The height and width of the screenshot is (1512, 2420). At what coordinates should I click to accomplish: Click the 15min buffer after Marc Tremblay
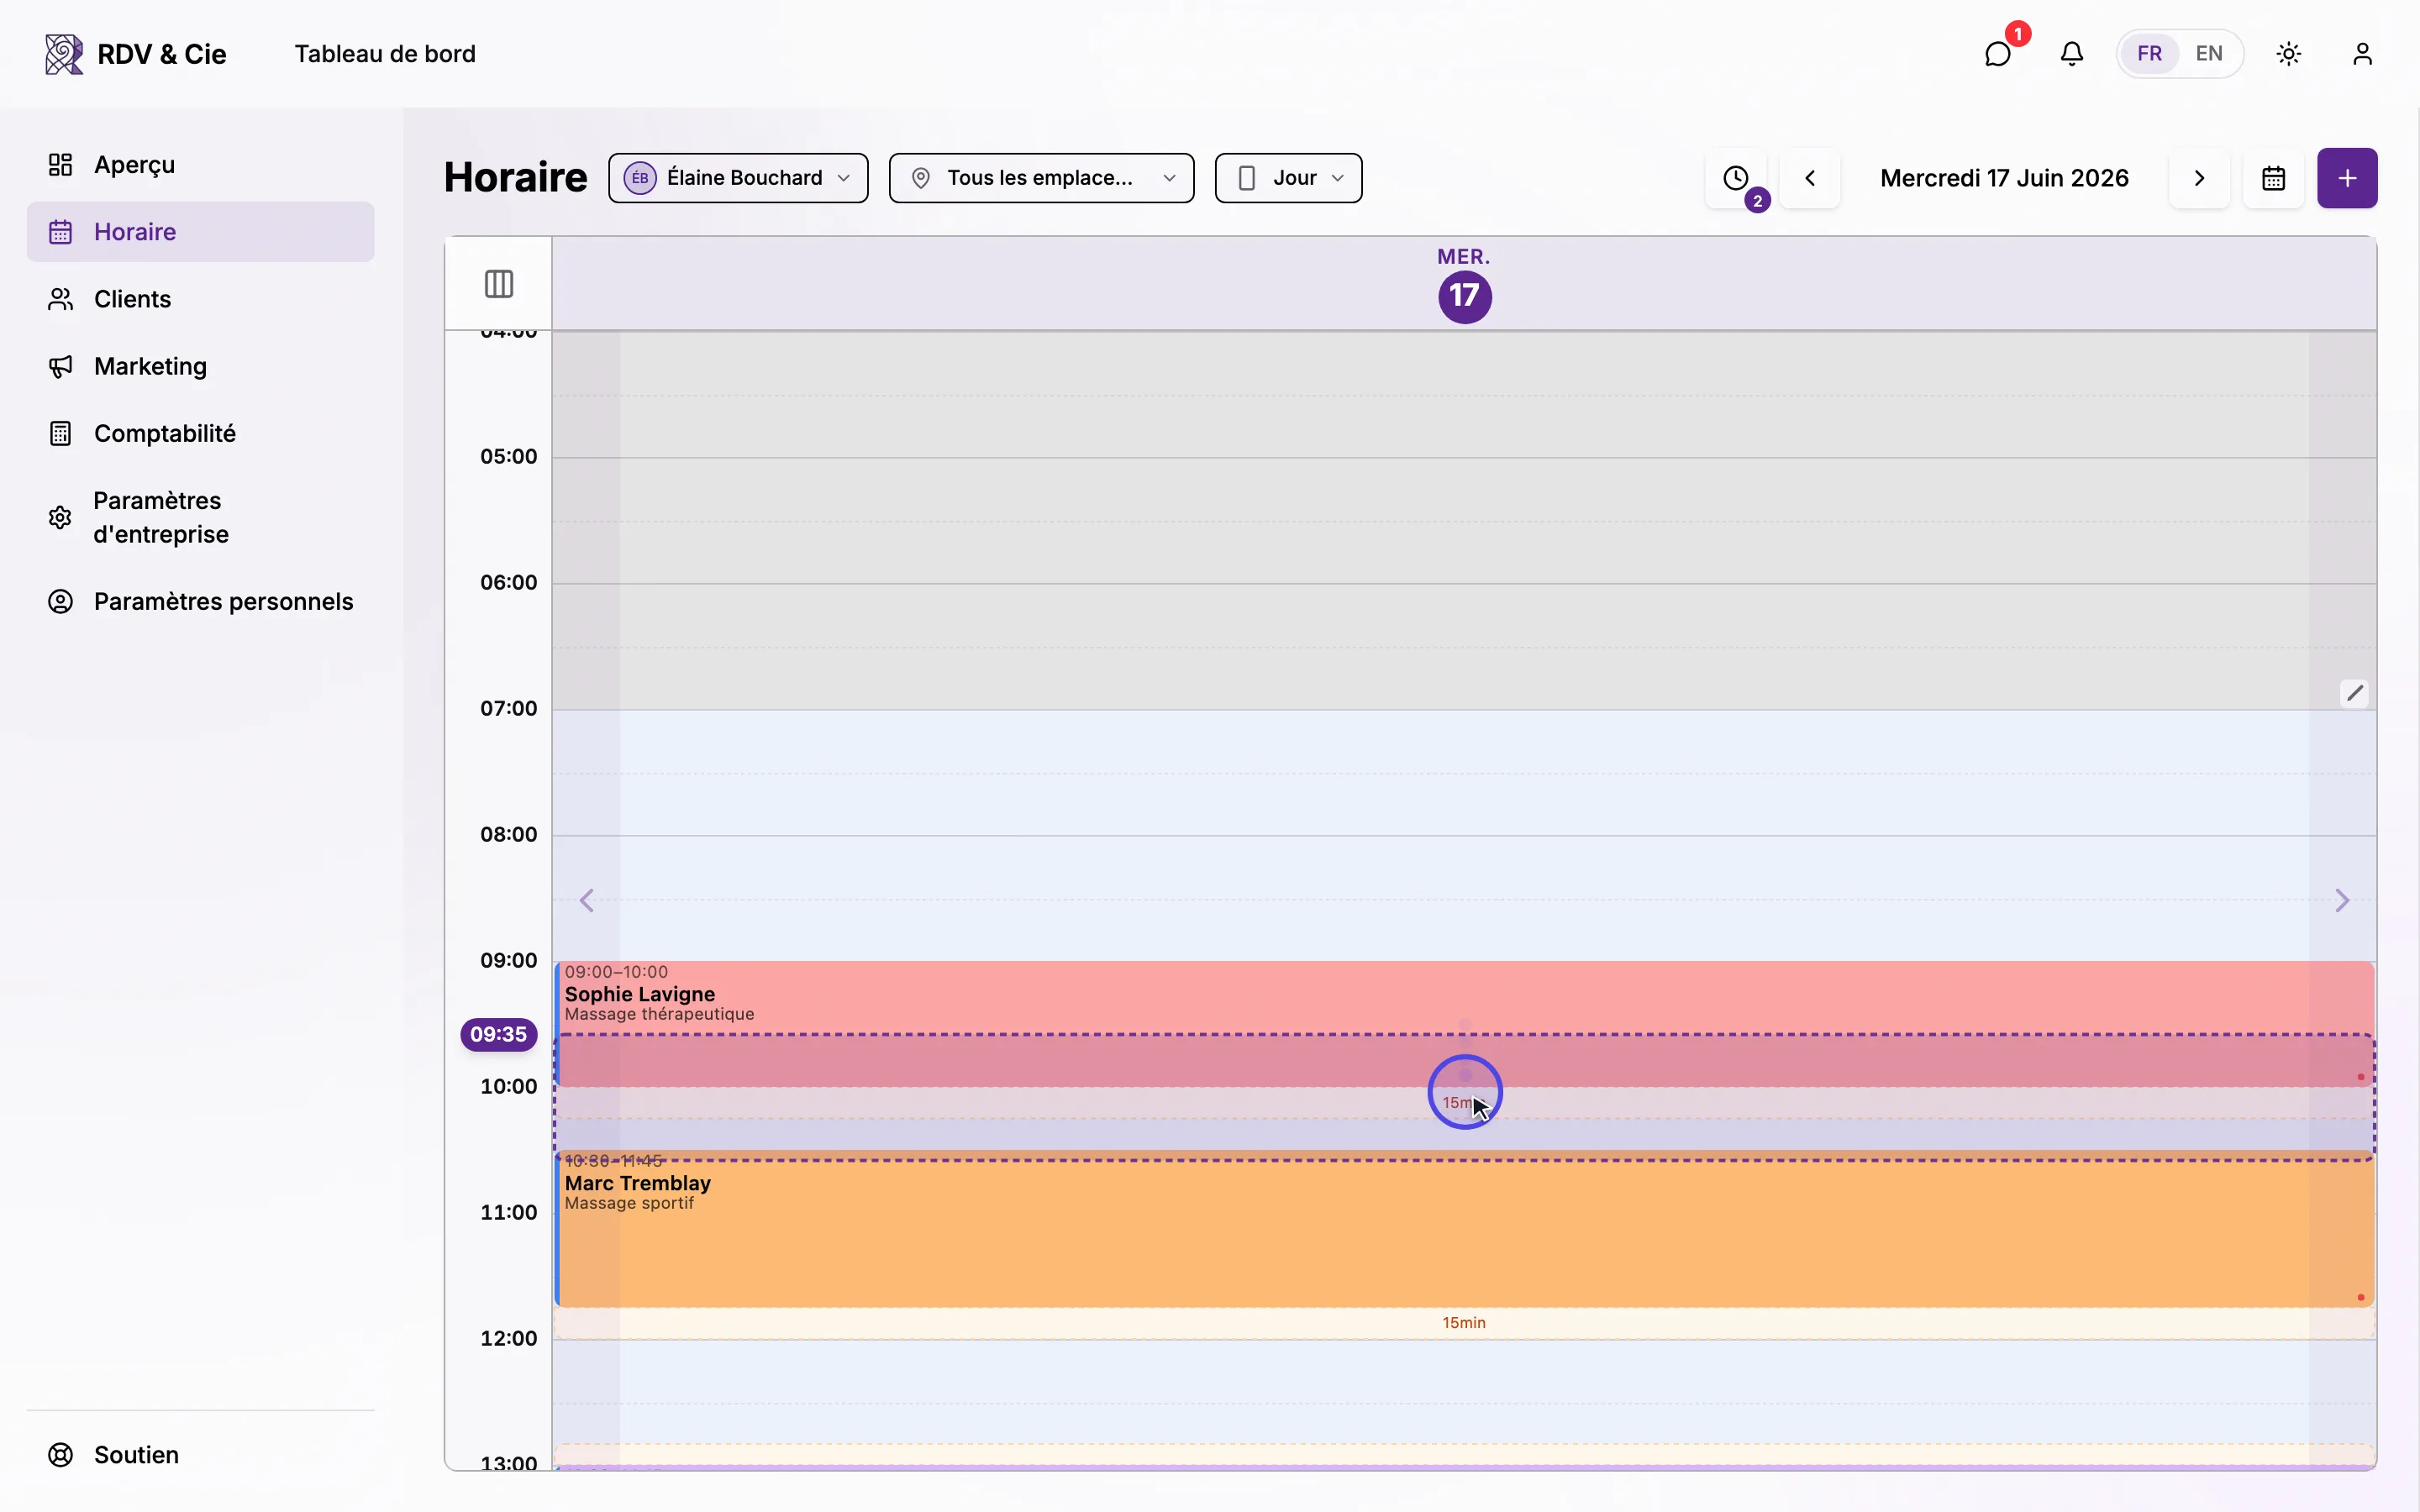pos(1464,1323)
